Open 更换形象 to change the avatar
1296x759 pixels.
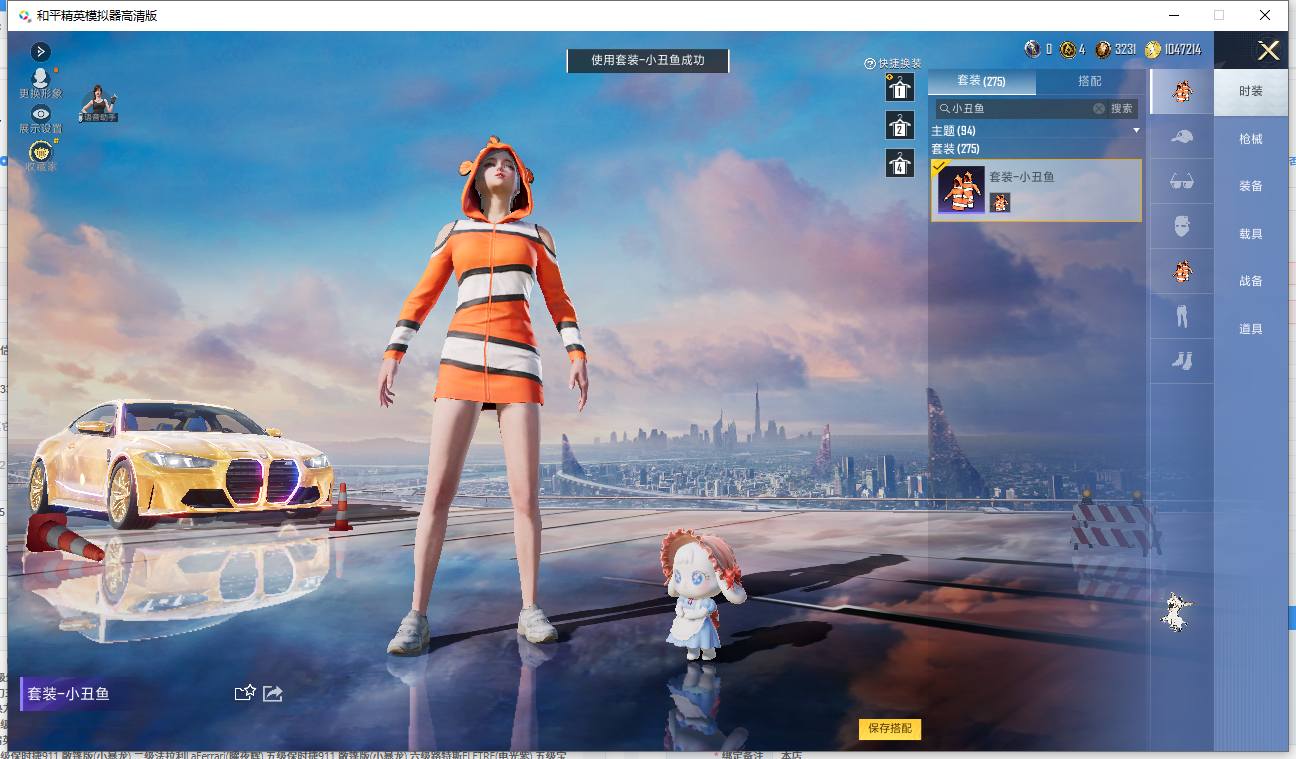click(41, 82)
